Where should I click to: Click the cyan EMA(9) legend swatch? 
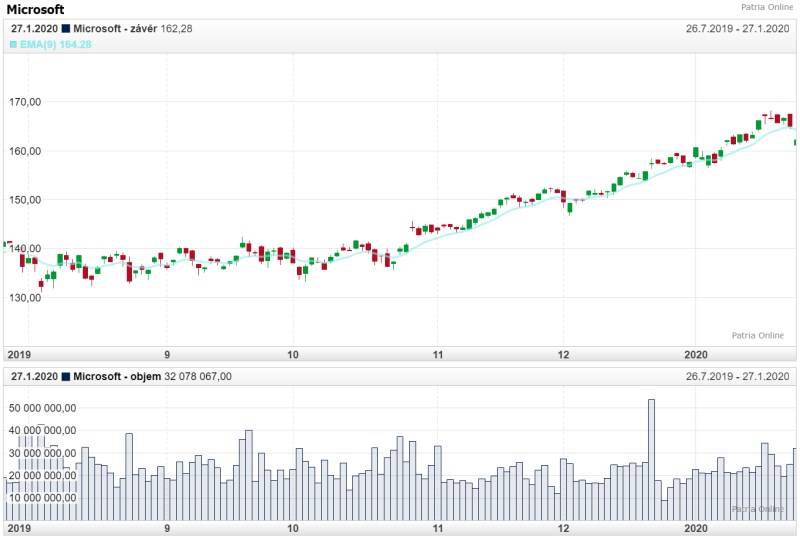click(x=14, y=45)
